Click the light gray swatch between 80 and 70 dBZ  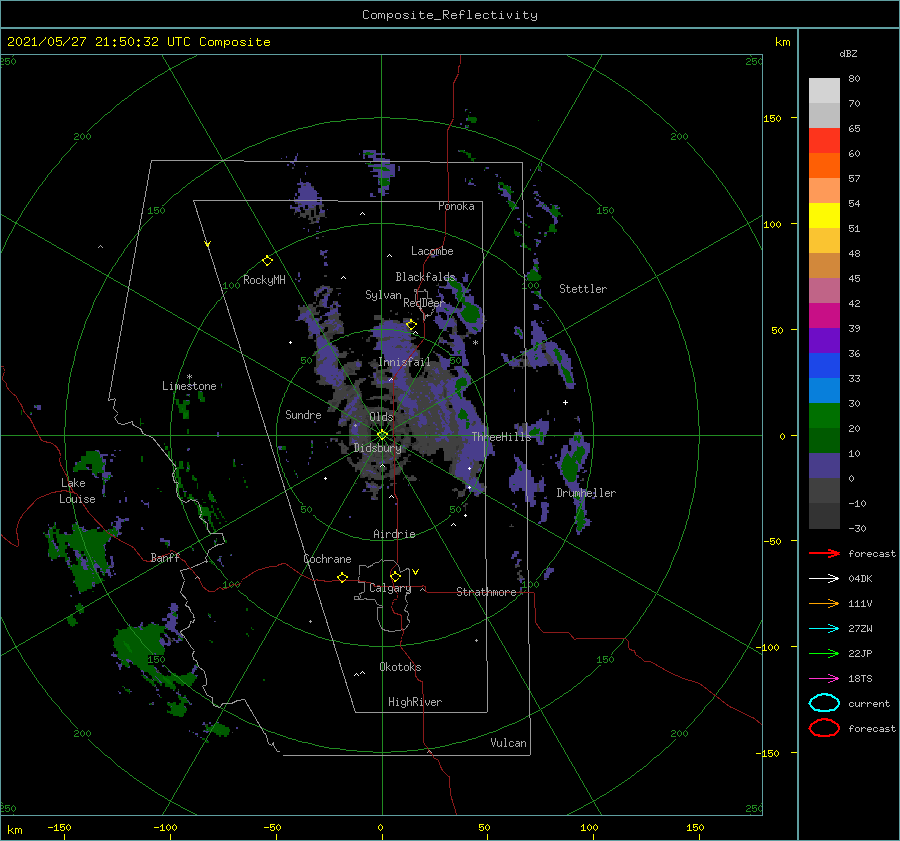point(824,91)
